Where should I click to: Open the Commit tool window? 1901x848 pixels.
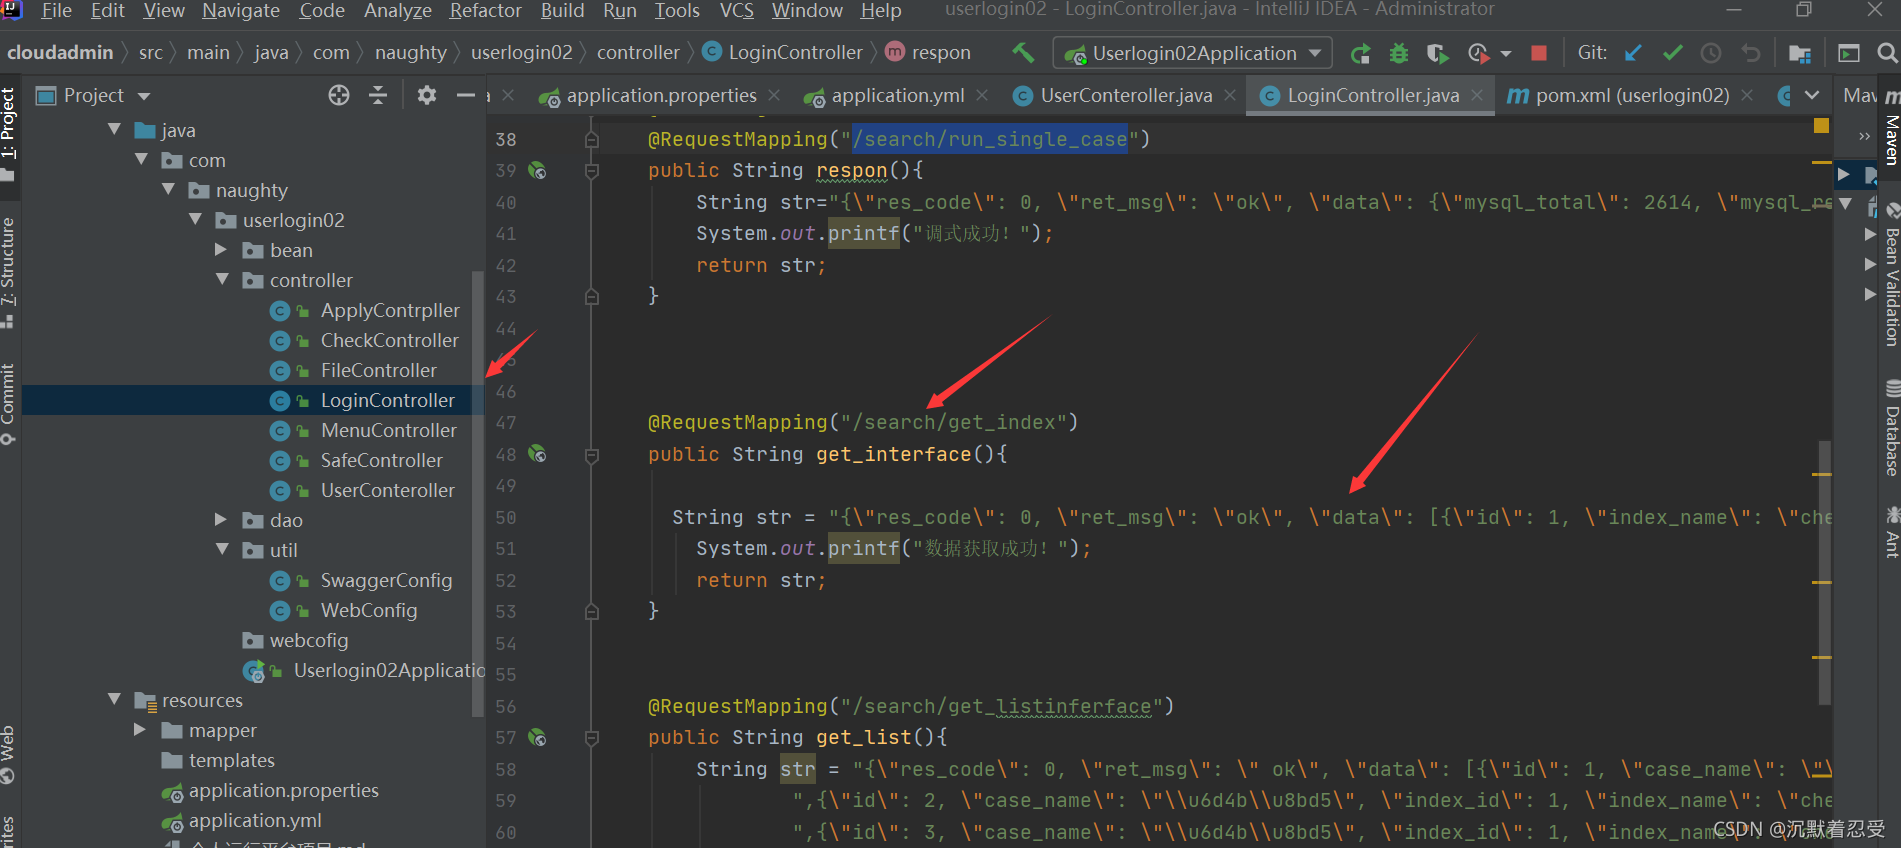[8, 403]
